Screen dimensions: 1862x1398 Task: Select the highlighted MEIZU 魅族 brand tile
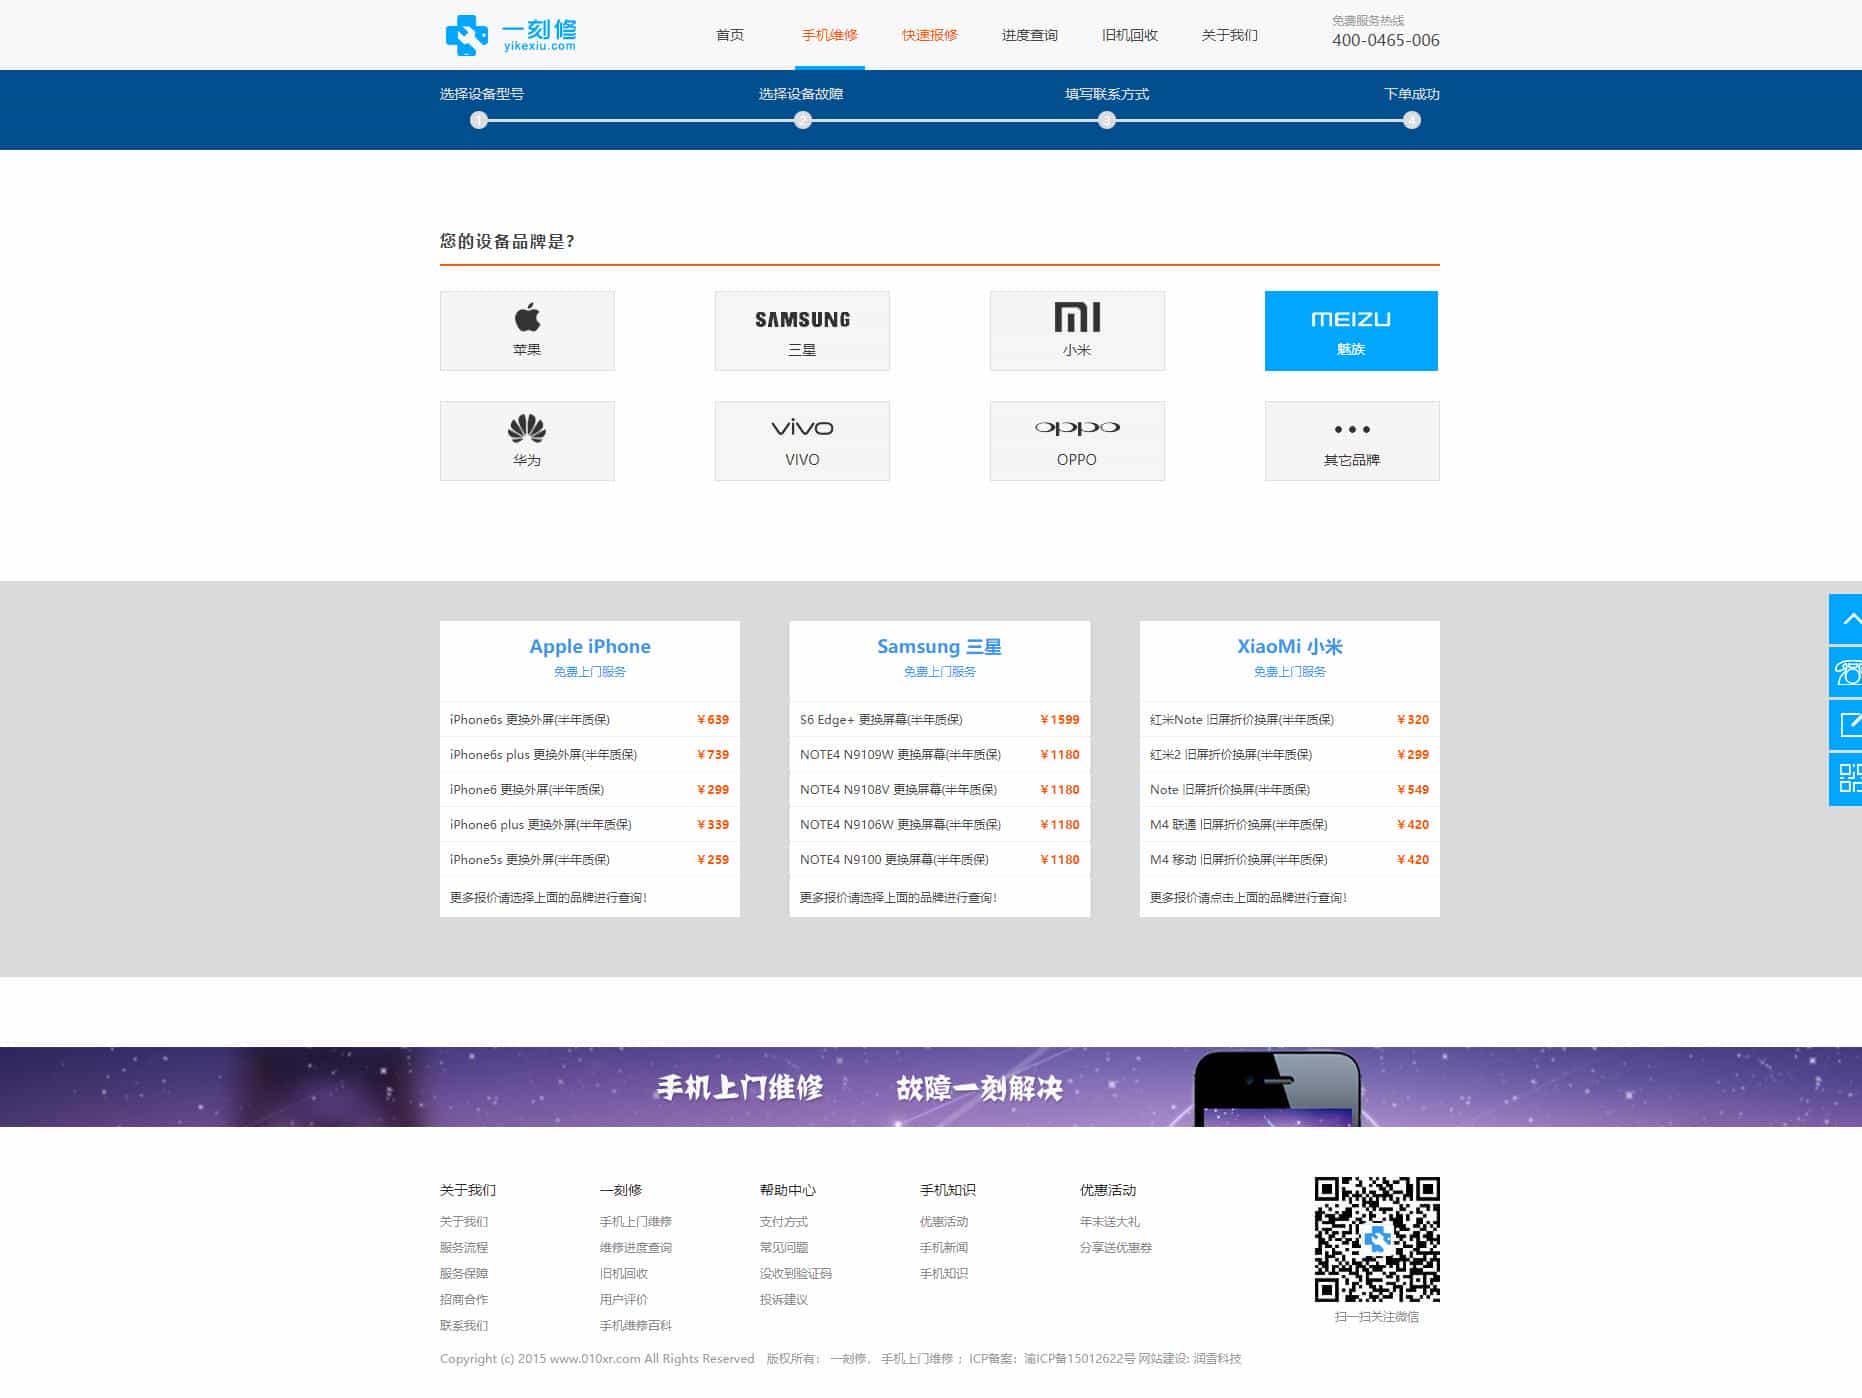[x=1351, y=330]
